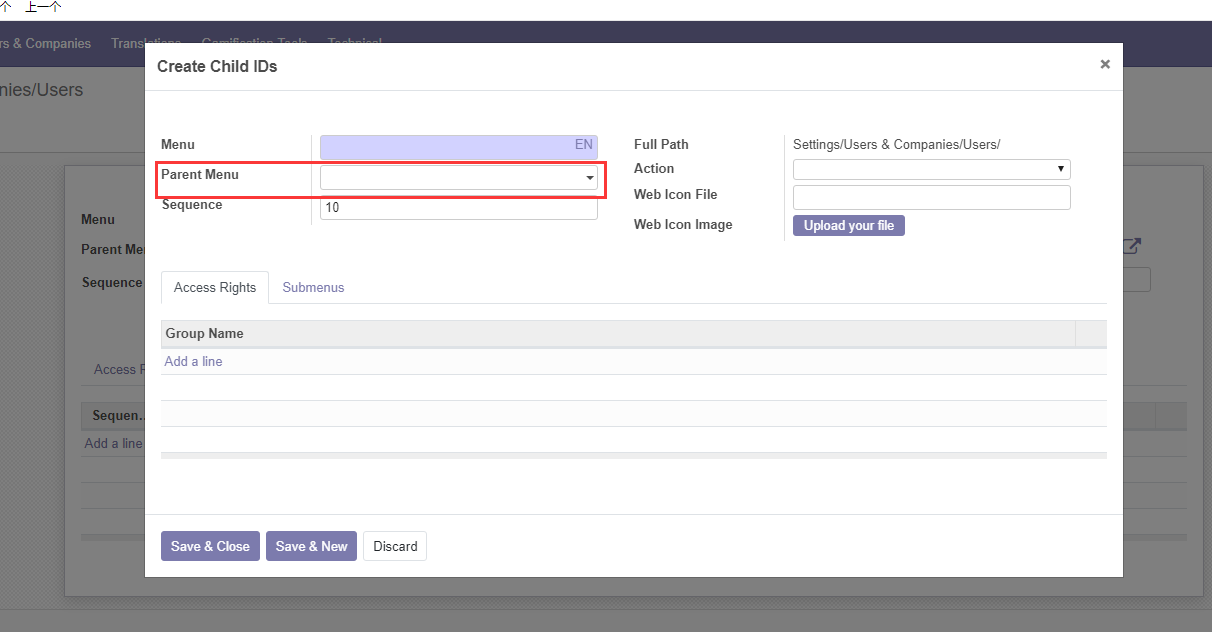The width and height of the screenshot is (1212, 632).
Task: Select the Access Rights tab
Action: (214, 287)
